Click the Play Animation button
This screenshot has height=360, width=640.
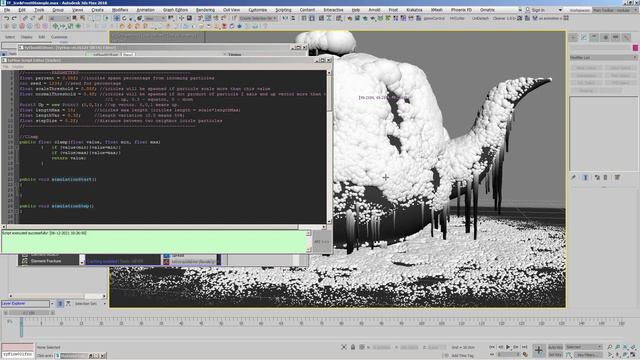tap(508, 347)
